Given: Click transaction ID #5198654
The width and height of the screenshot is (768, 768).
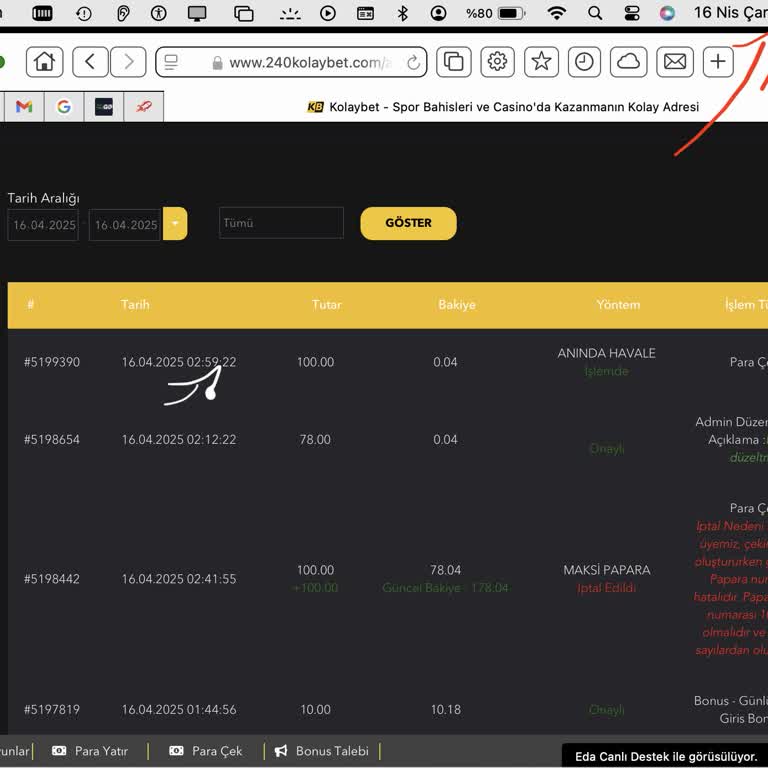Looking at the screenshot, I should (x=52, y=439).
